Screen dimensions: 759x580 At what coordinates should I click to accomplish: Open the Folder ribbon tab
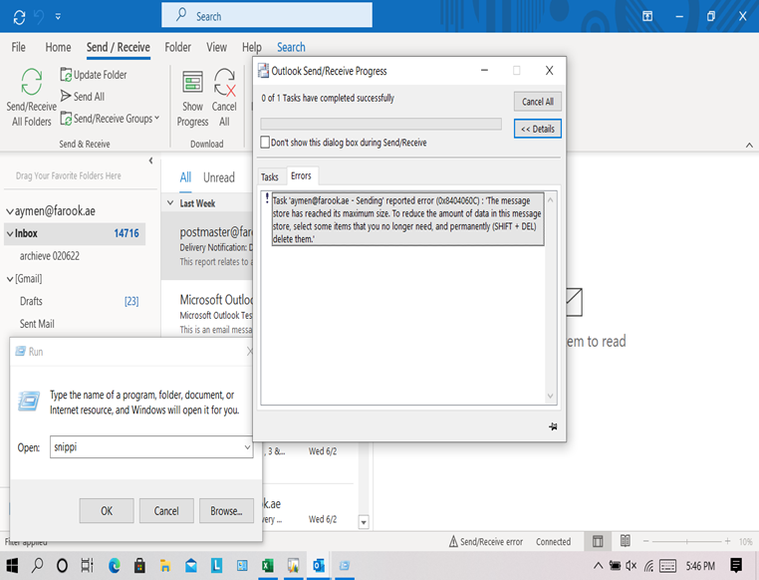(178, 47)
